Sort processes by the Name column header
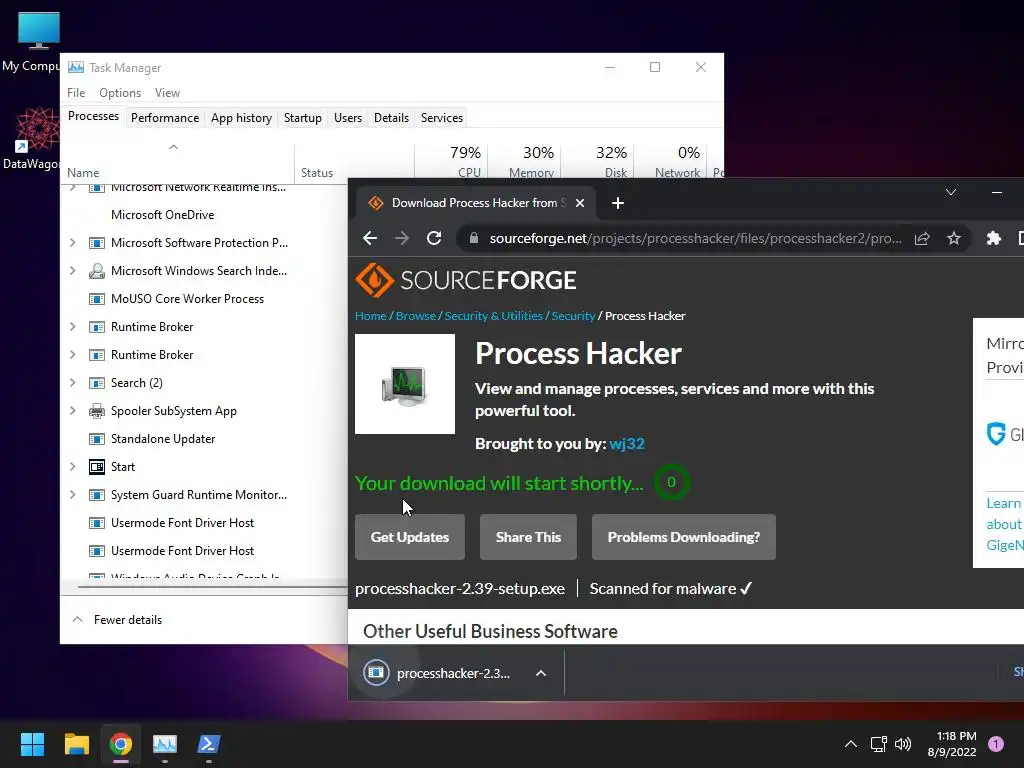Image resolution: width=1024 pixels, height=768 pixels. pyautogui.click(x=178, y=161)
